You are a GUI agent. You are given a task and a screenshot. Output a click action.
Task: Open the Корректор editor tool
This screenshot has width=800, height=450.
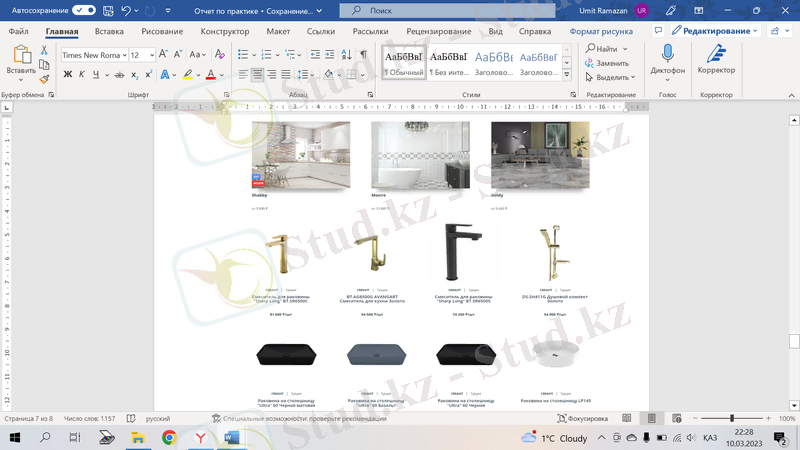pos(716,60)
